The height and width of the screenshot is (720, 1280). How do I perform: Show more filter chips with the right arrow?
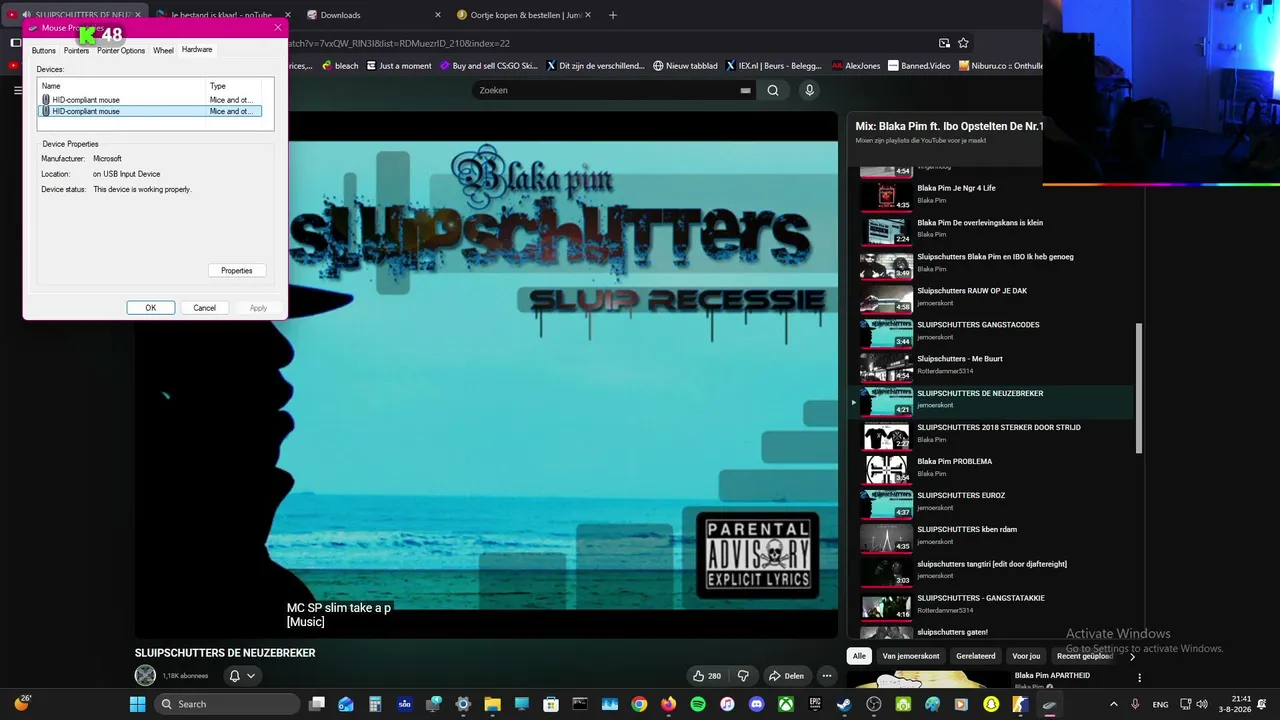click(1132, 657)
